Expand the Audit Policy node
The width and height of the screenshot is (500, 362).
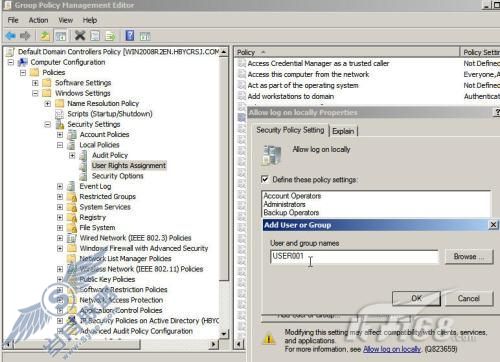click(x=72, y=155)
